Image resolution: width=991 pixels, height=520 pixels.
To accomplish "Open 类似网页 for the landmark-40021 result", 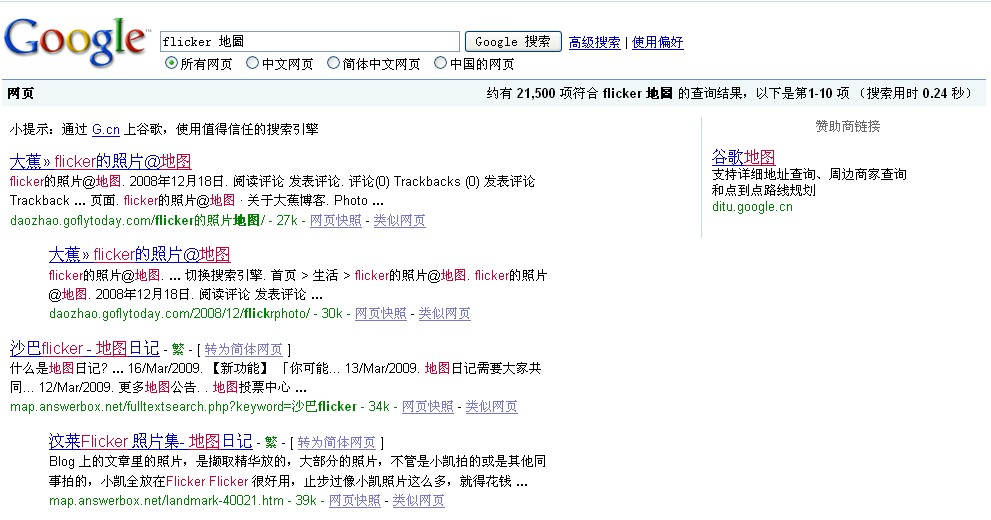I will (x=418, y=500).
